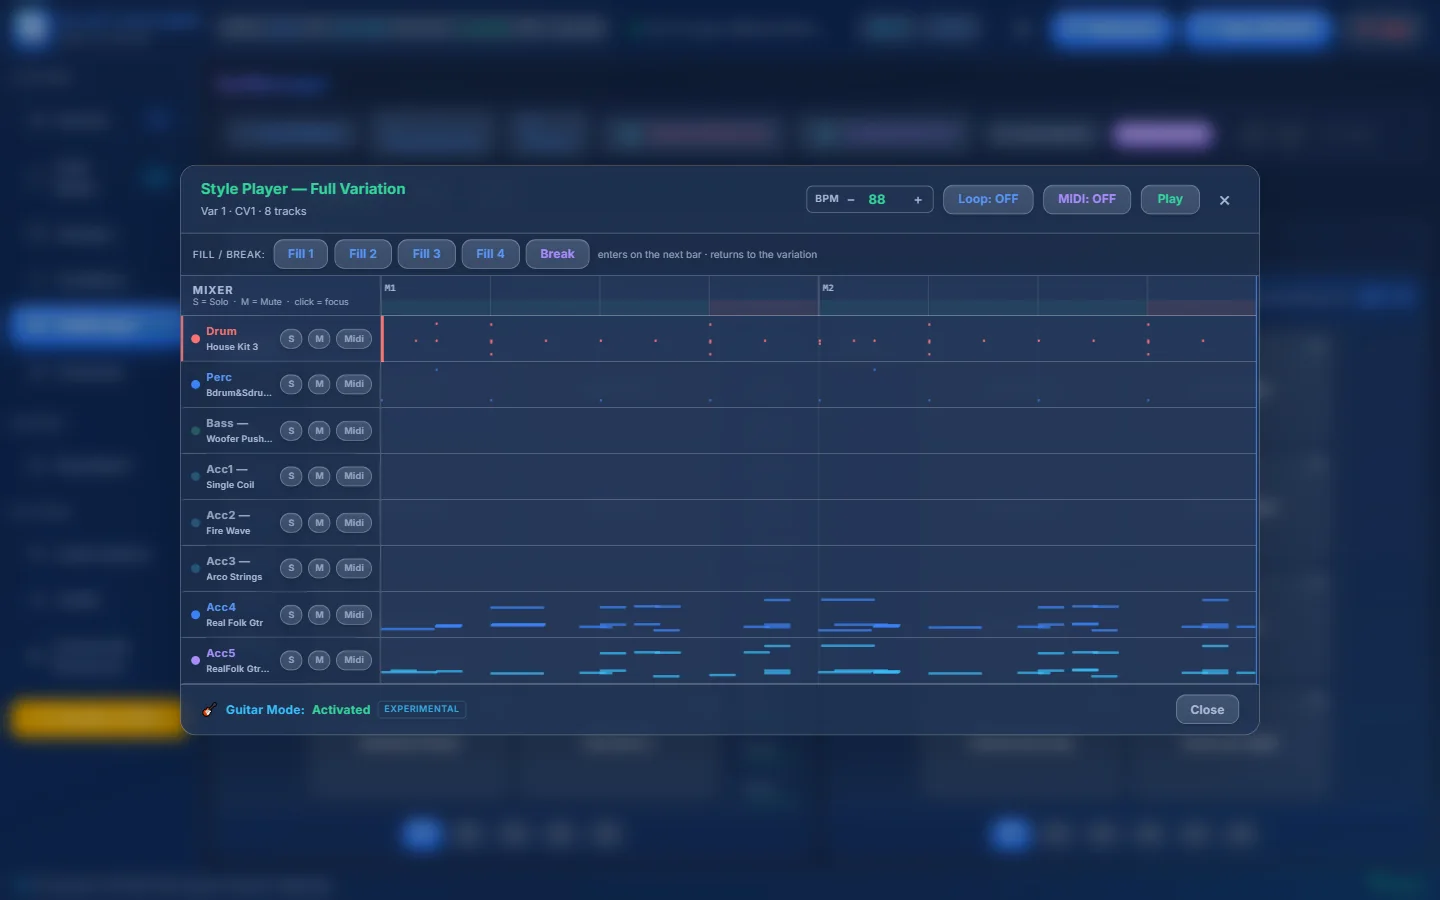Click the Close button in the footer
The width and height of the screenshot is (1440, 900).
click(x=1207, y=710)
